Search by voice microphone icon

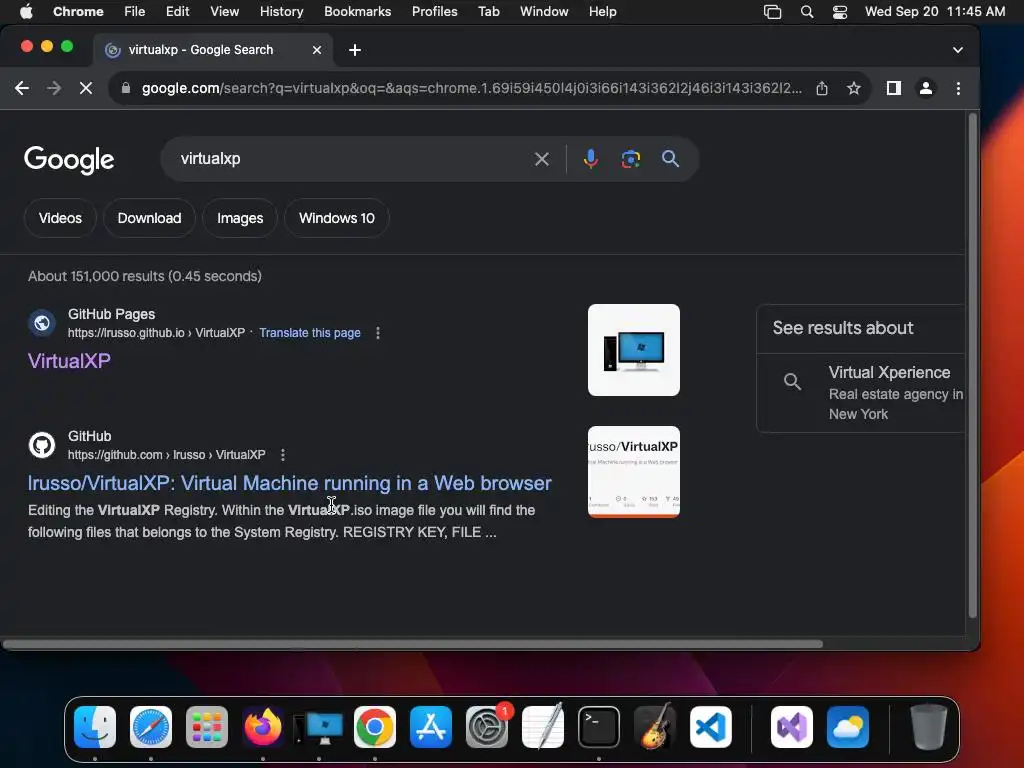tap(590, 159)
